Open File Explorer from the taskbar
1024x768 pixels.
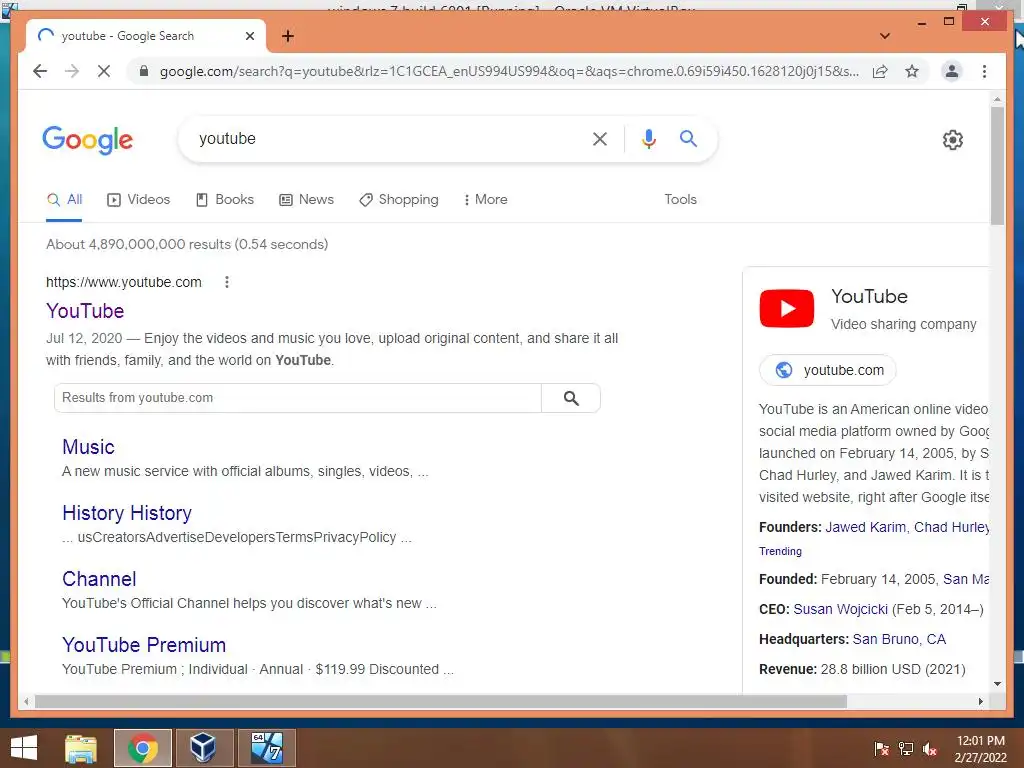81,748
